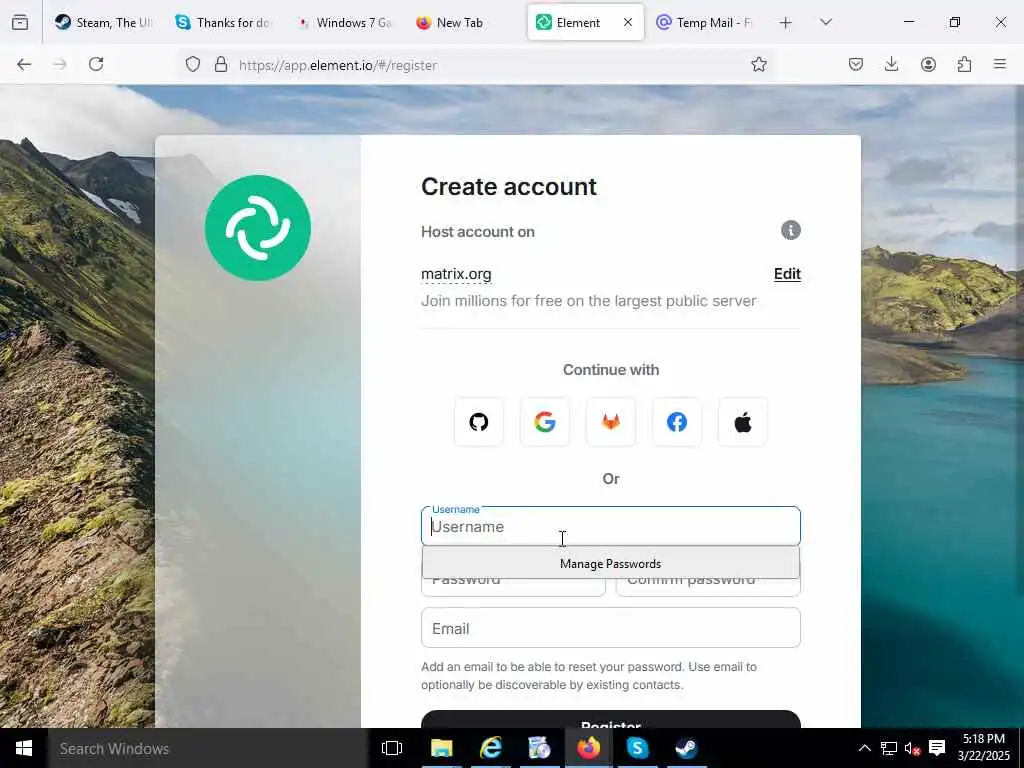
Task: Go forward with the forward arrow
Action: point(60,64)
